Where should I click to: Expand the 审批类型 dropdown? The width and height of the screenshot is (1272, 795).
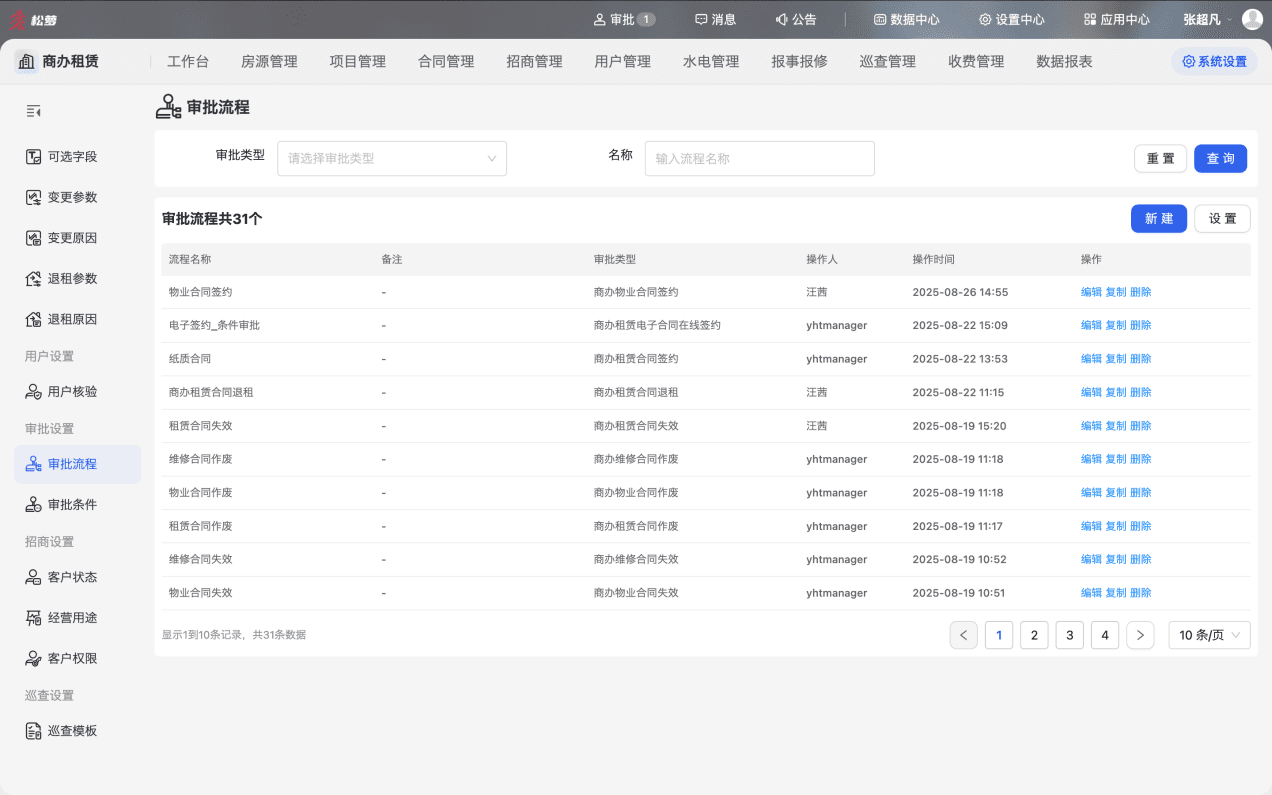coord(392,158)
